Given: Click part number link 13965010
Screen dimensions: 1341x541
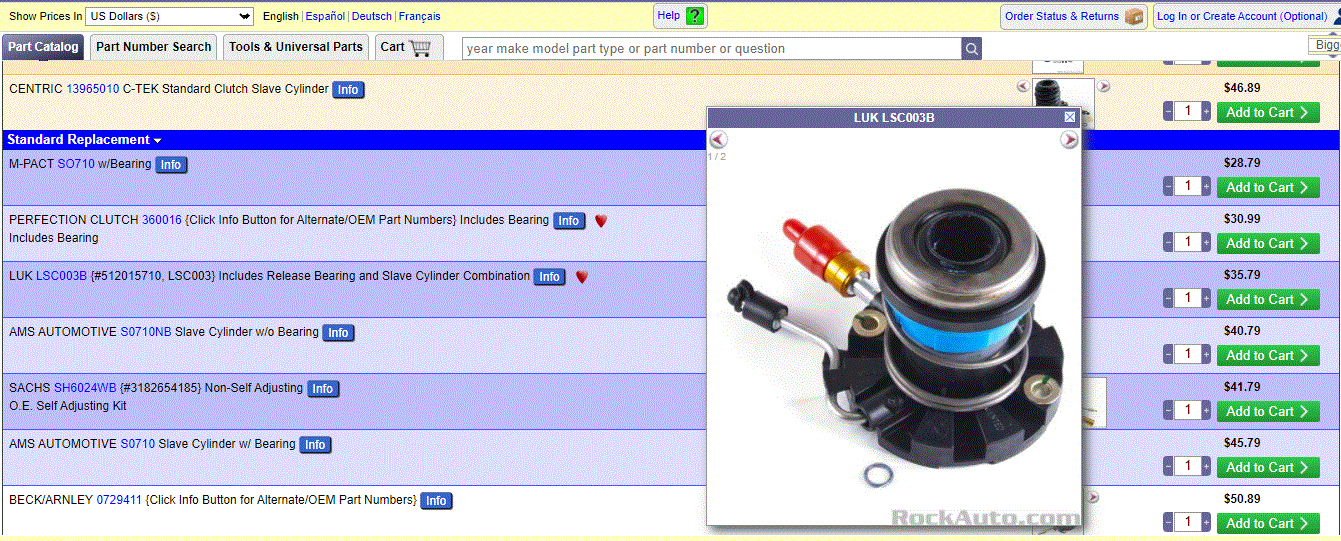Looking at the screenshot, I should click(x=93, y=89).
